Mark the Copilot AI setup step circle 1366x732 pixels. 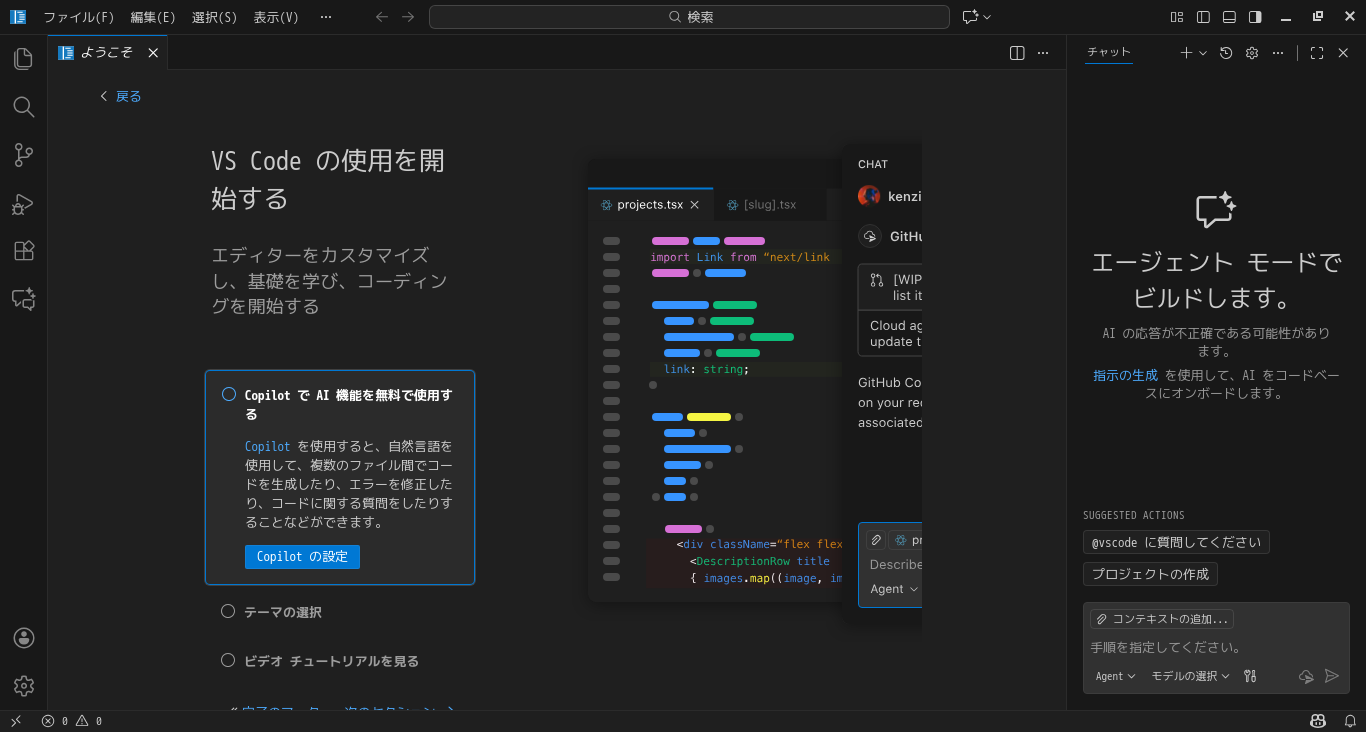click(x=228, y=394)
